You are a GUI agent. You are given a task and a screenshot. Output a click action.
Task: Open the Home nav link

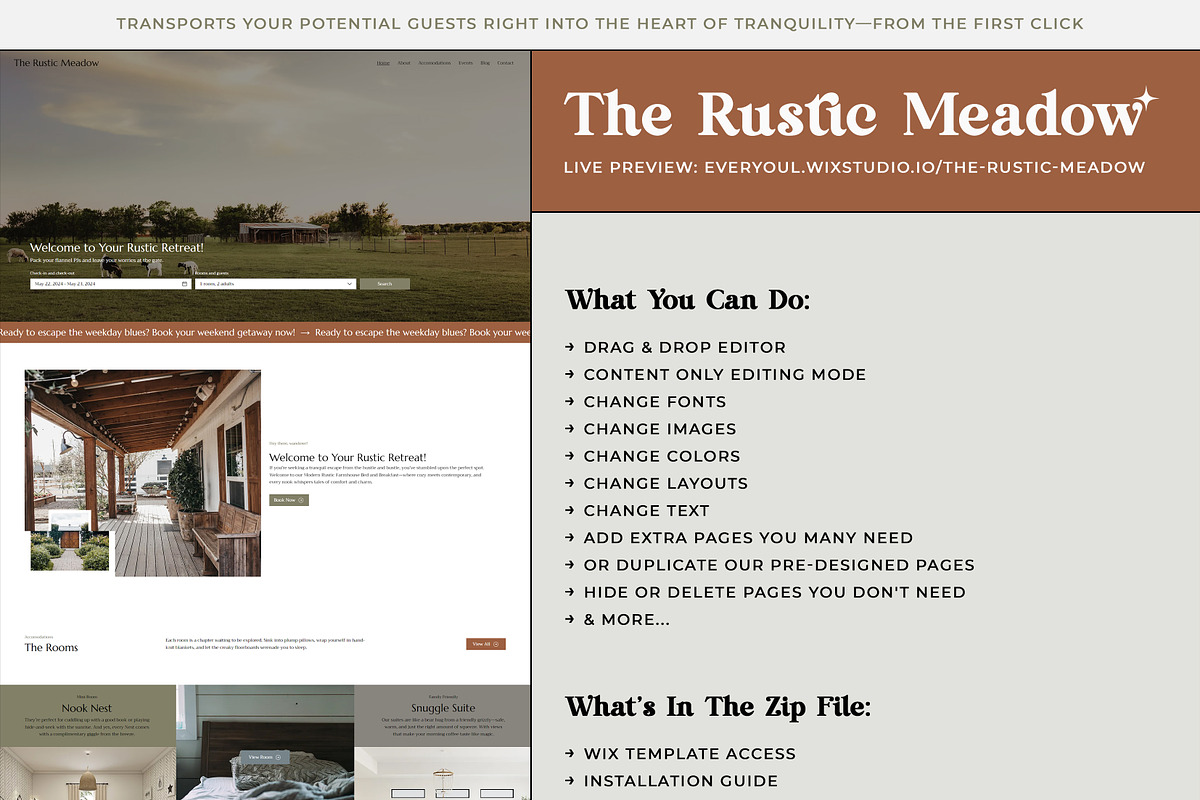pos(383,63)
